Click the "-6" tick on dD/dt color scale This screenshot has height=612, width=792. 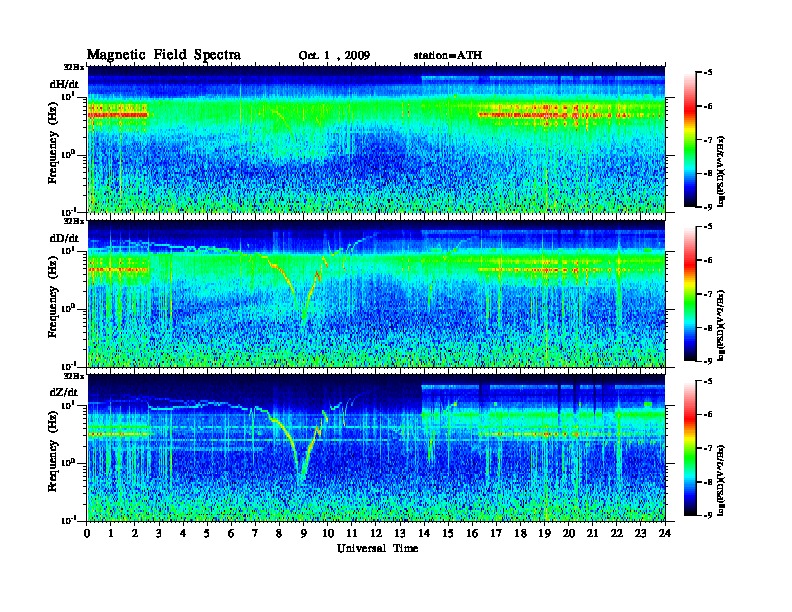709,261
